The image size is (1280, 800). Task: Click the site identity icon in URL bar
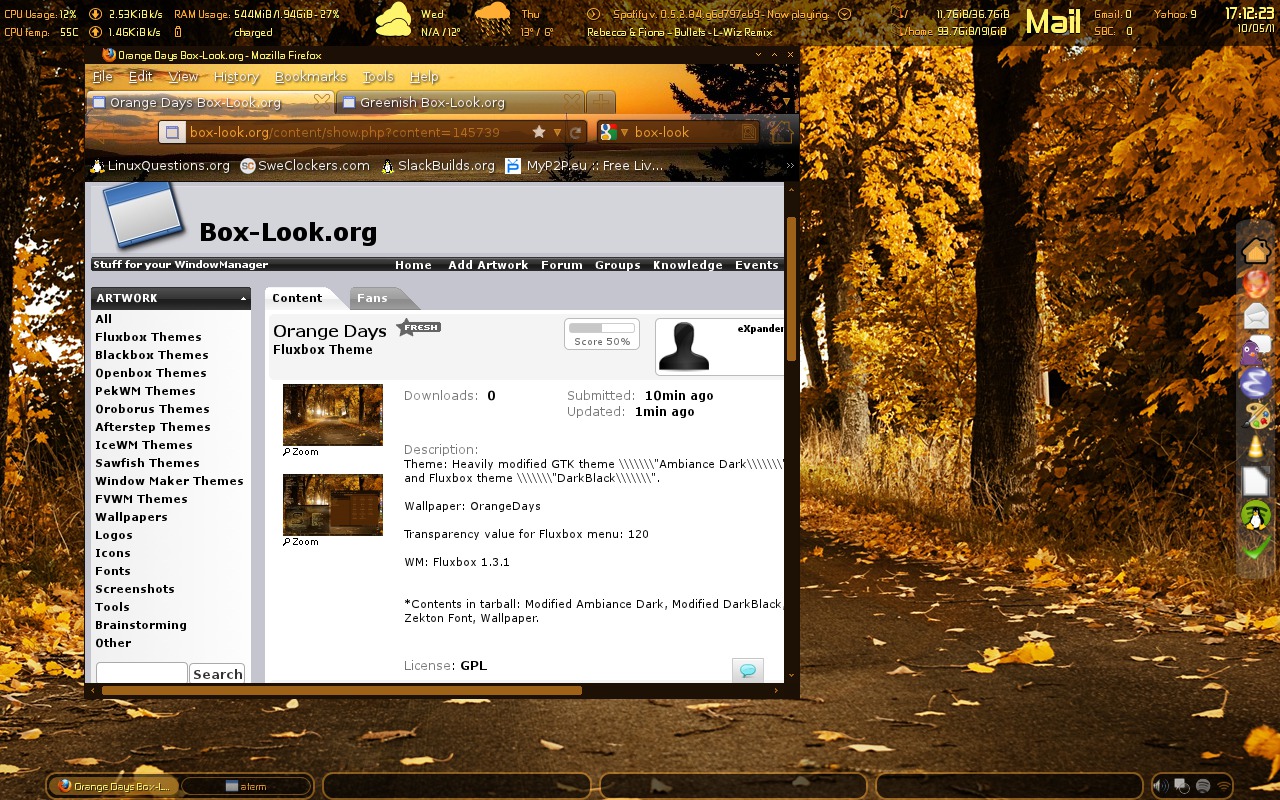pos(172,132)
